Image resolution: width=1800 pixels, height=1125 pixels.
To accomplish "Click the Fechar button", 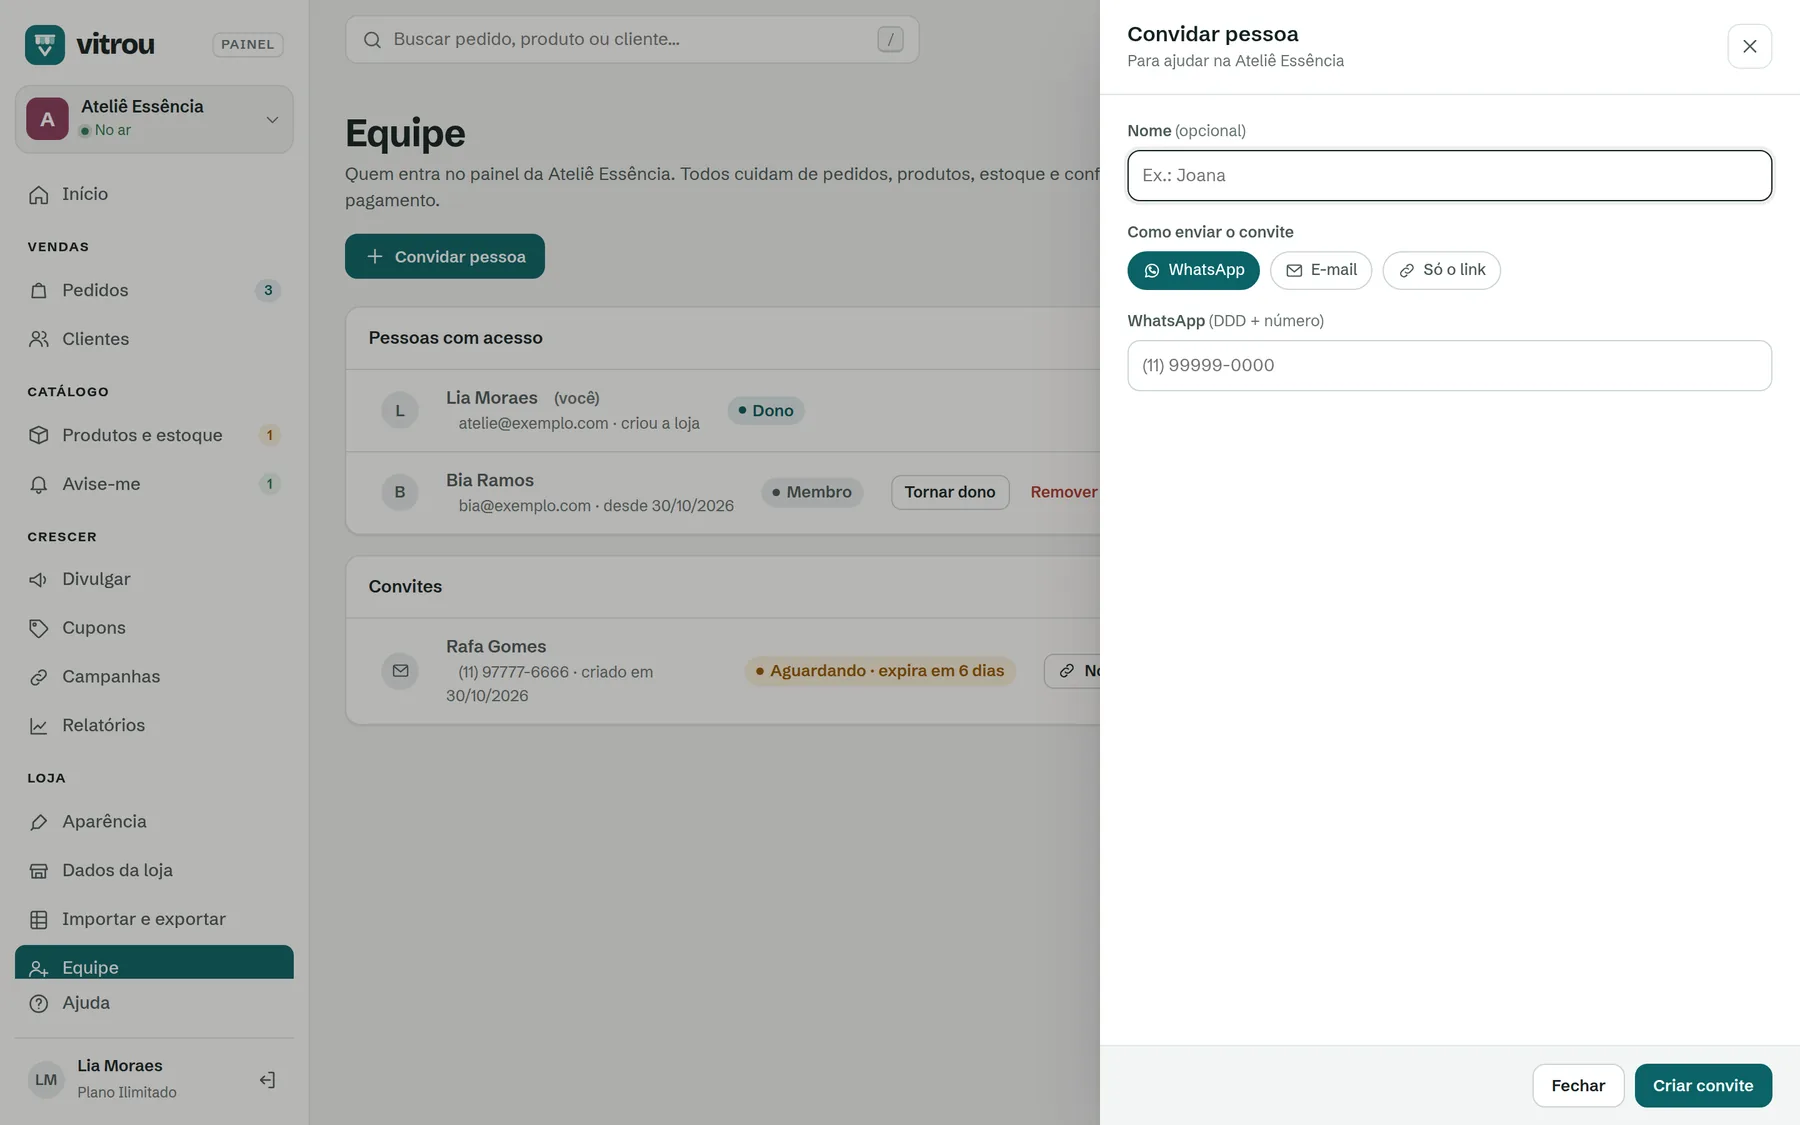I will (x=1578, y=1085).
